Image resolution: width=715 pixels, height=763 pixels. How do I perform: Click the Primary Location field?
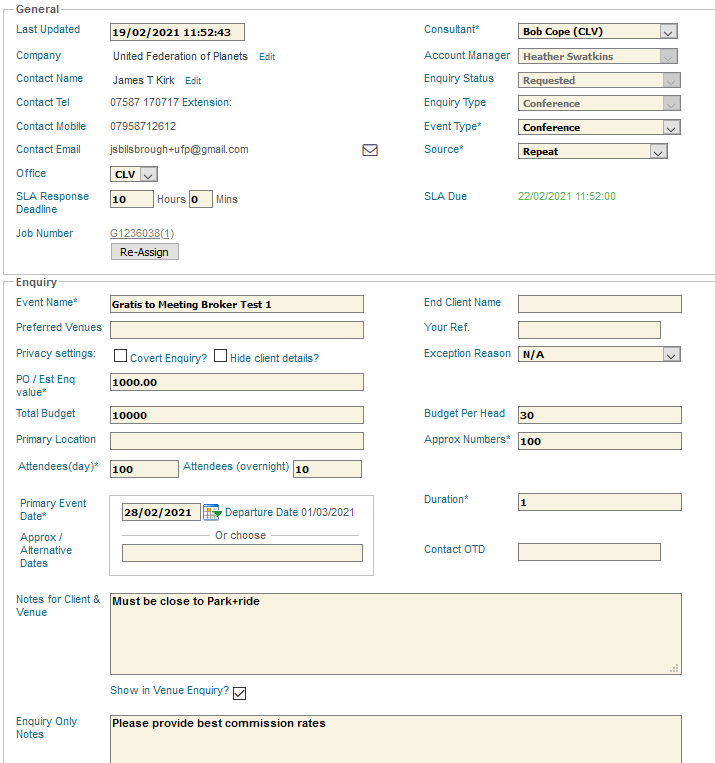click(x=237, y=441)
